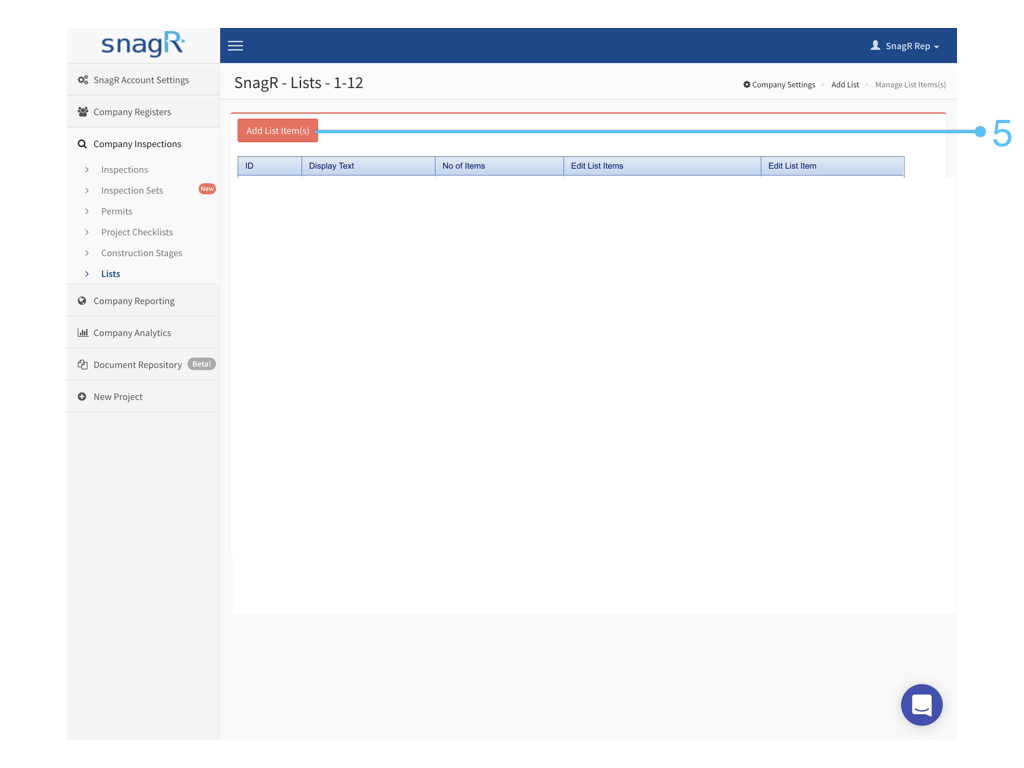Open the chat support bubble
This screenshot has width=1024, height=768.
point(921,705)
